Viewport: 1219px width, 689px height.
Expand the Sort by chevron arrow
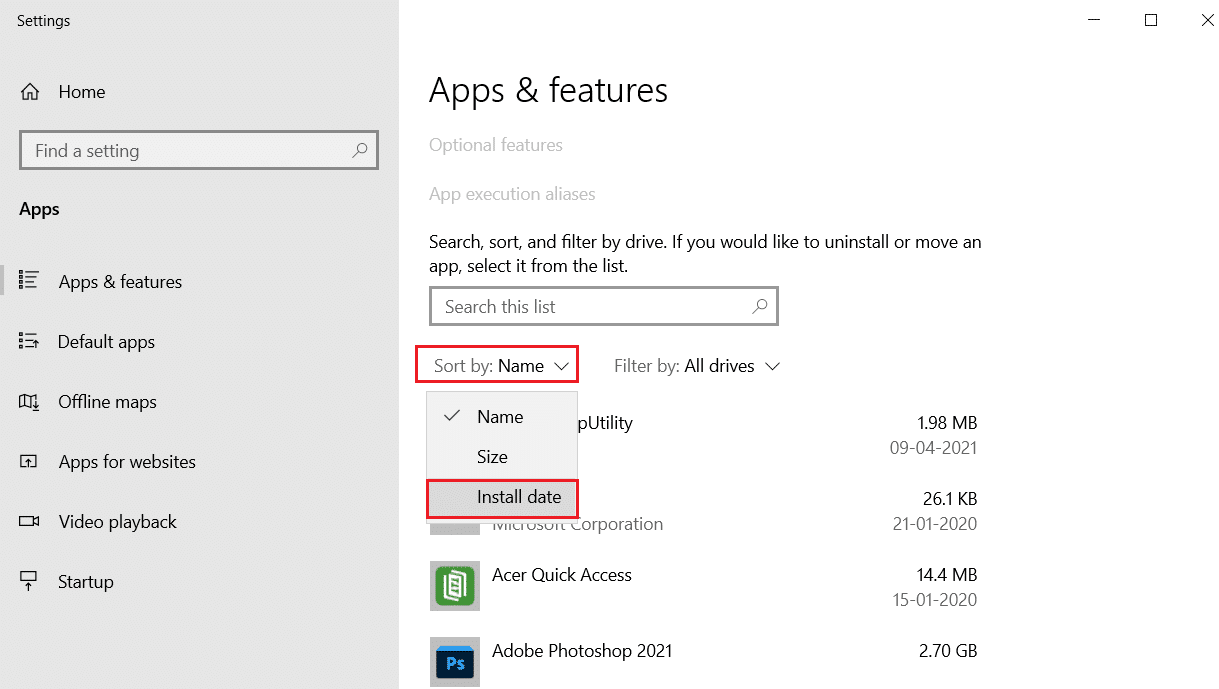pyautogui.click(x=562, y=364)
